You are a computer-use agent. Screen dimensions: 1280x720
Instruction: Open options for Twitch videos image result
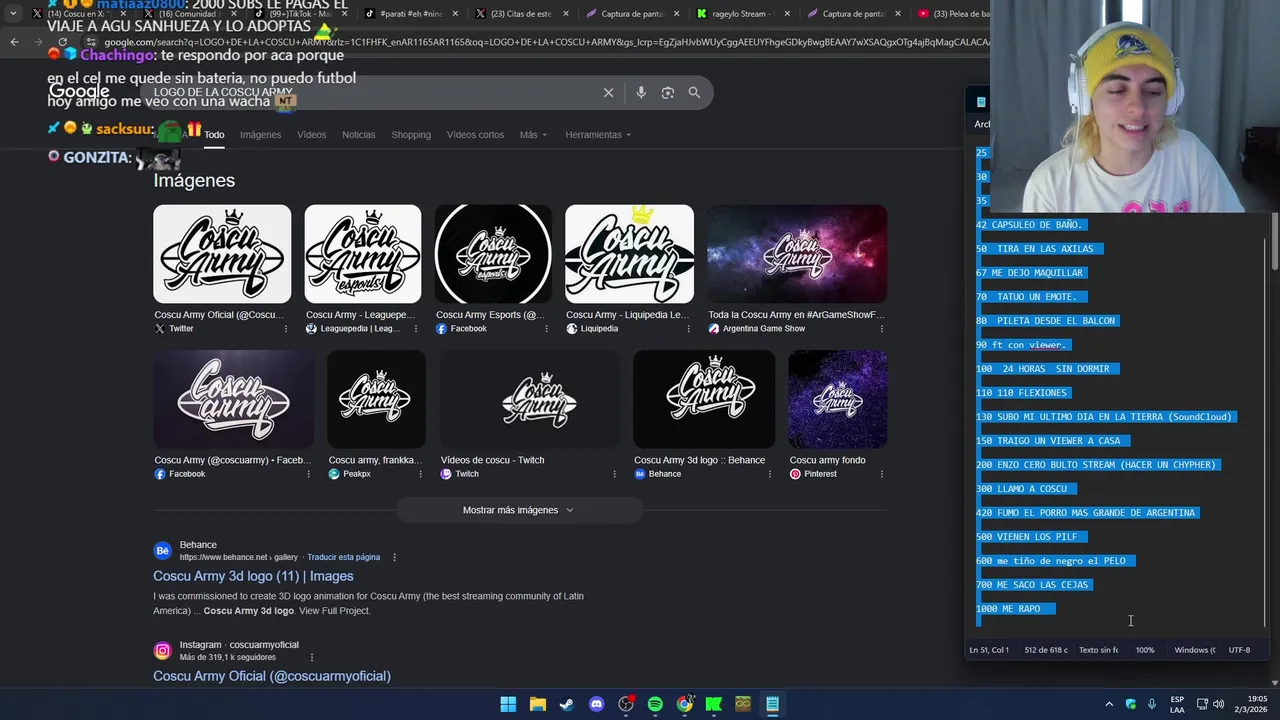click(614, 474)
